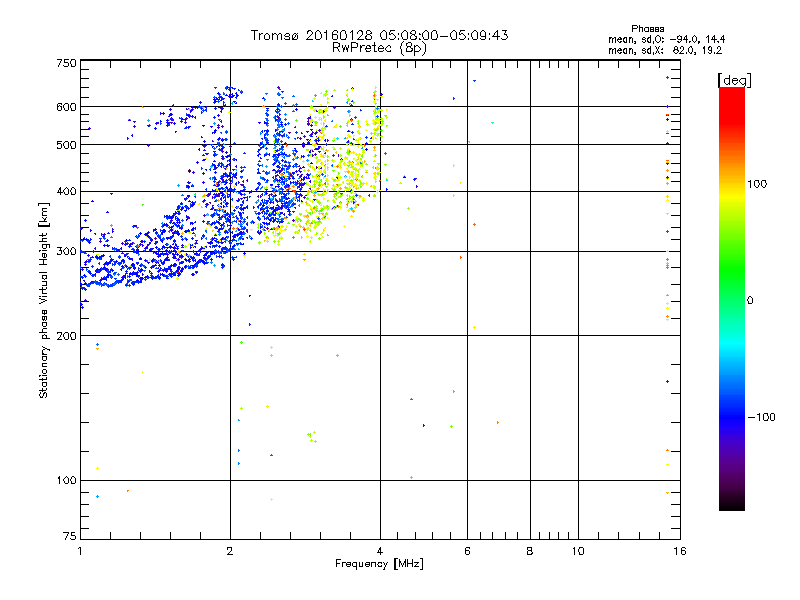The height and width of the screenshot is (600, 800).
Task: Click the x-axis label "4"
Action: 380,551
